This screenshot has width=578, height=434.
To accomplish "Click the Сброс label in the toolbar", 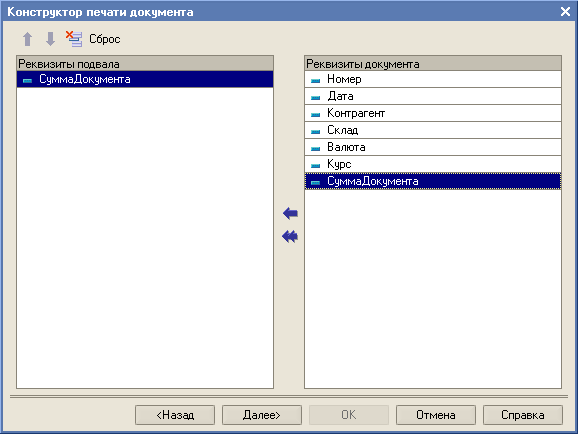I will 105,39.
